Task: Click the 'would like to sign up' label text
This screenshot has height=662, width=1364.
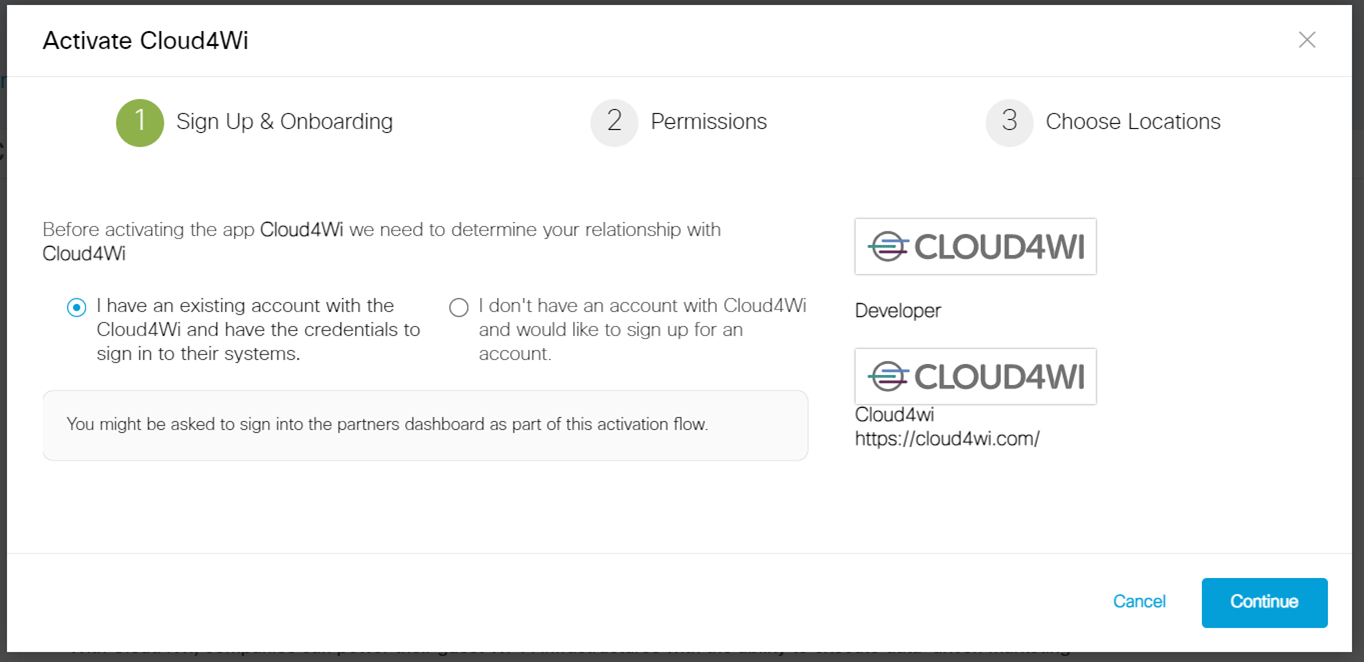Action: 642,329
